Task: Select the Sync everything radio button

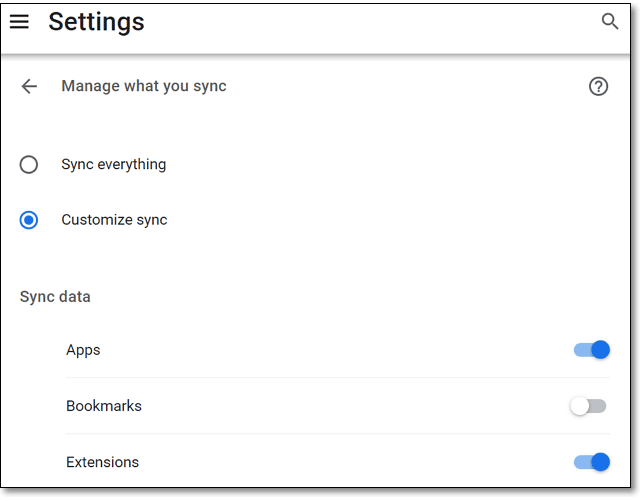Action: point(29,165)
